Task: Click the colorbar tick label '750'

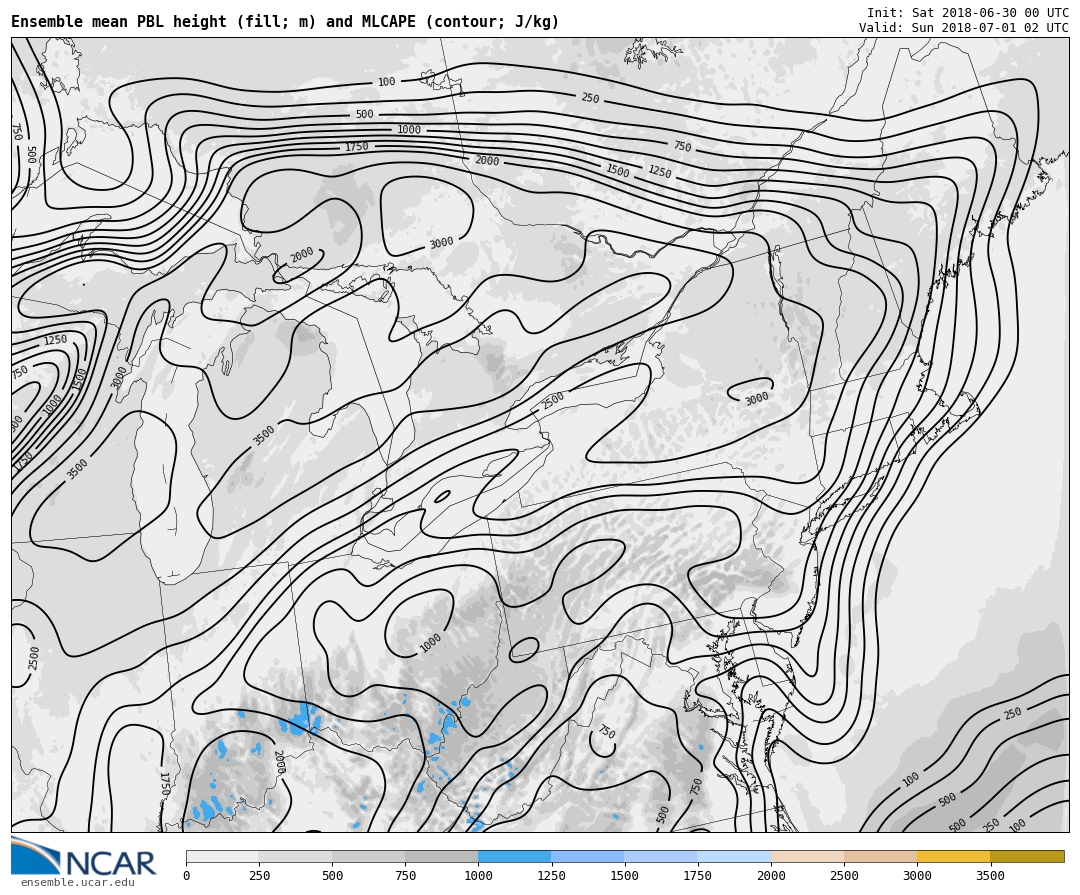Action: 405,876
